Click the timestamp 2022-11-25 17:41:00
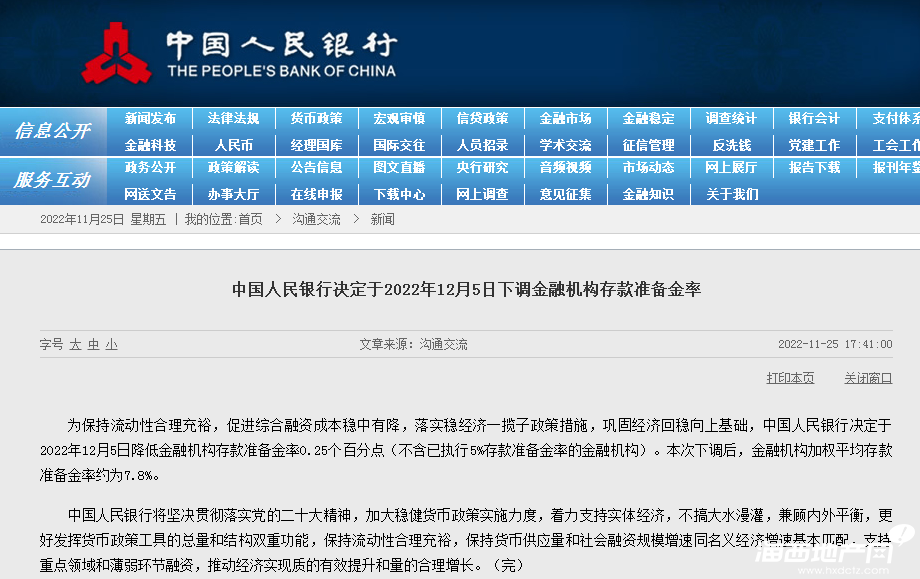The height and width of the screenshot is (579, 920). [x=835, y=344]
